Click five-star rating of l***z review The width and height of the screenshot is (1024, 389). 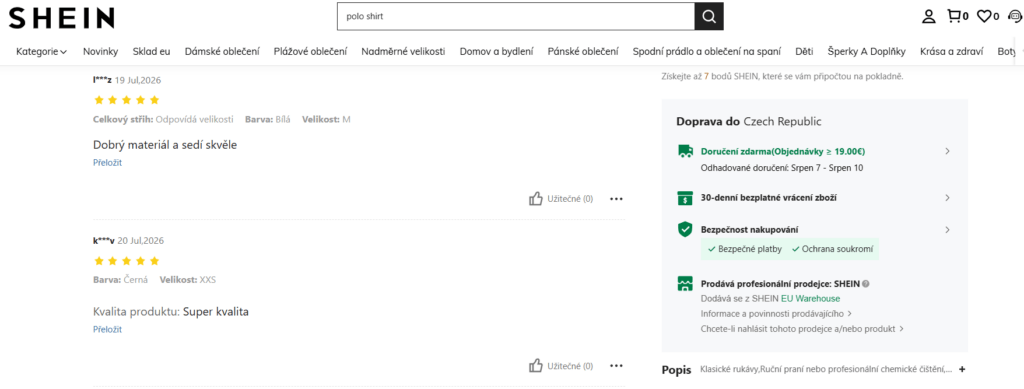pos(127,100)
